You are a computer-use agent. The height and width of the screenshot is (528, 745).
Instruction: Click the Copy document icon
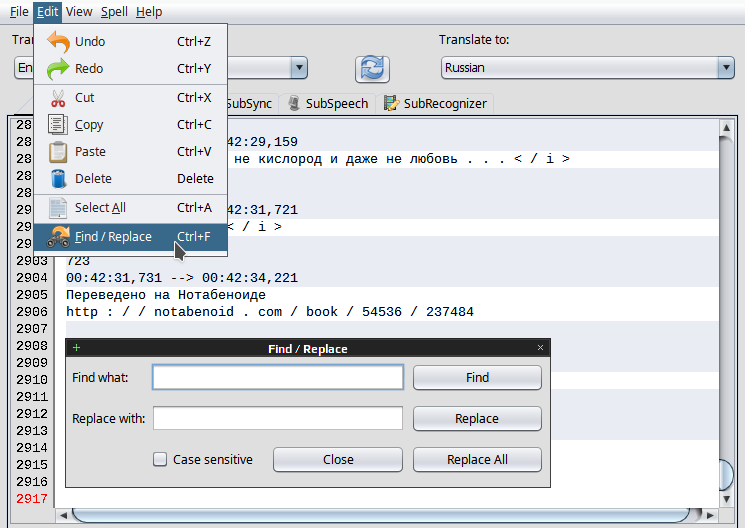click(57, 125)
